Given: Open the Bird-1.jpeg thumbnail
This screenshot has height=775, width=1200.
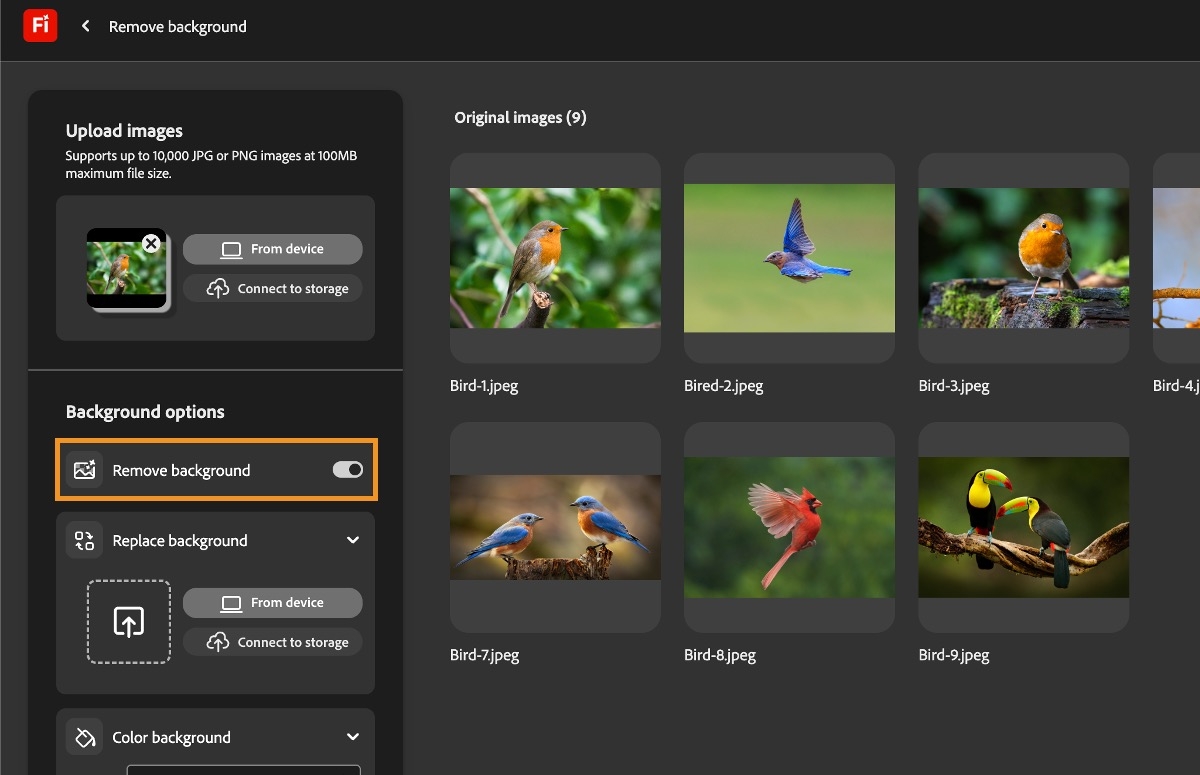Looking at the screenshot, I should click(x=555, y=258).
